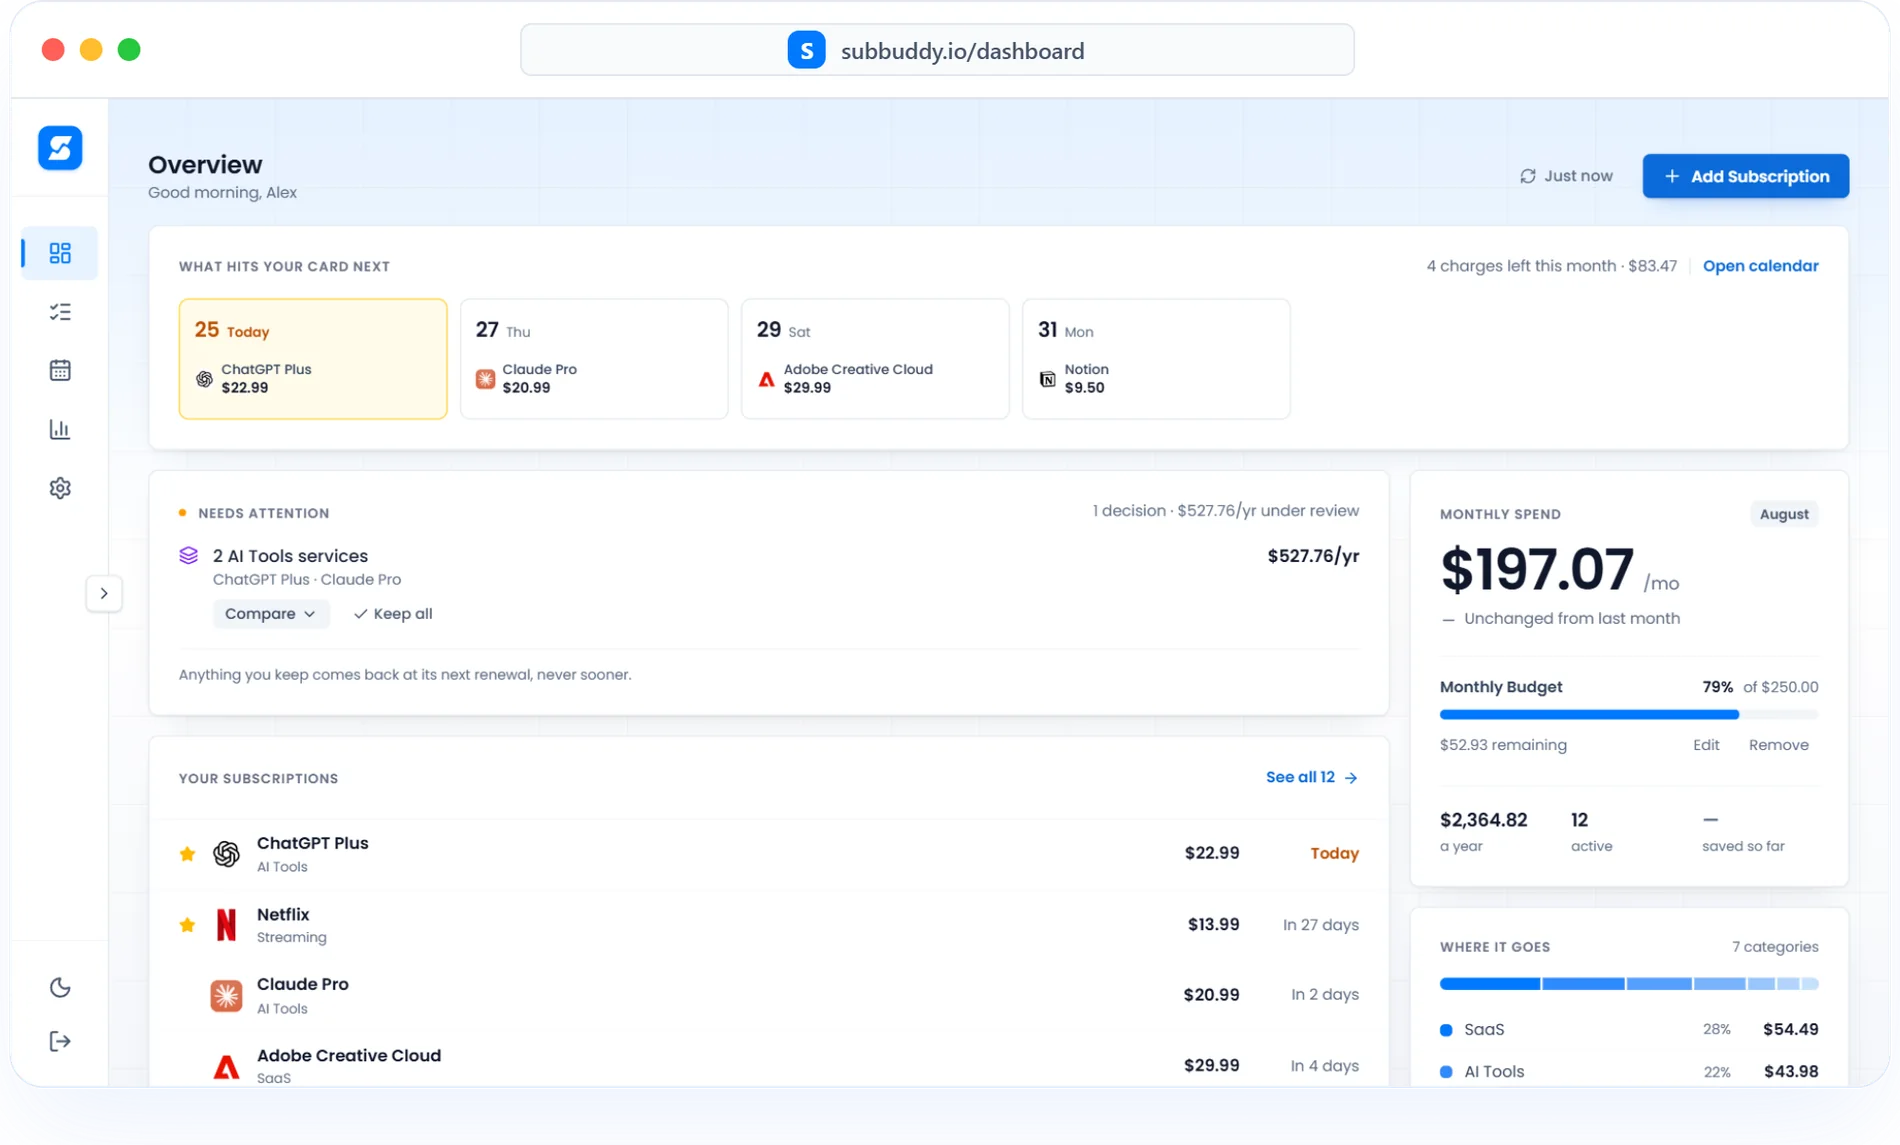Open the bar chart analytics icon
Image resolution: width=1900 pixels, height=1145 pixels.
[60, 429]
